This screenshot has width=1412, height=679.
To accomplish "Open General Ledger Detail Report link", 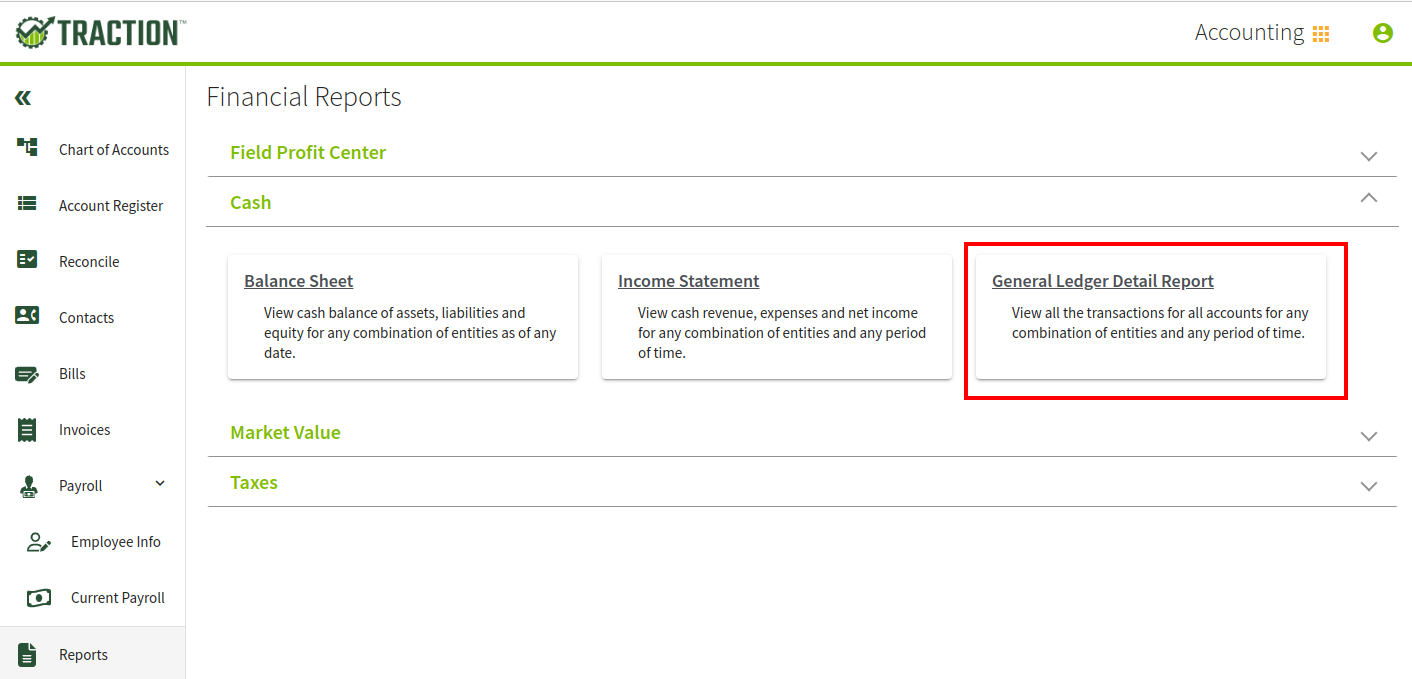I will click(1103, 281).
